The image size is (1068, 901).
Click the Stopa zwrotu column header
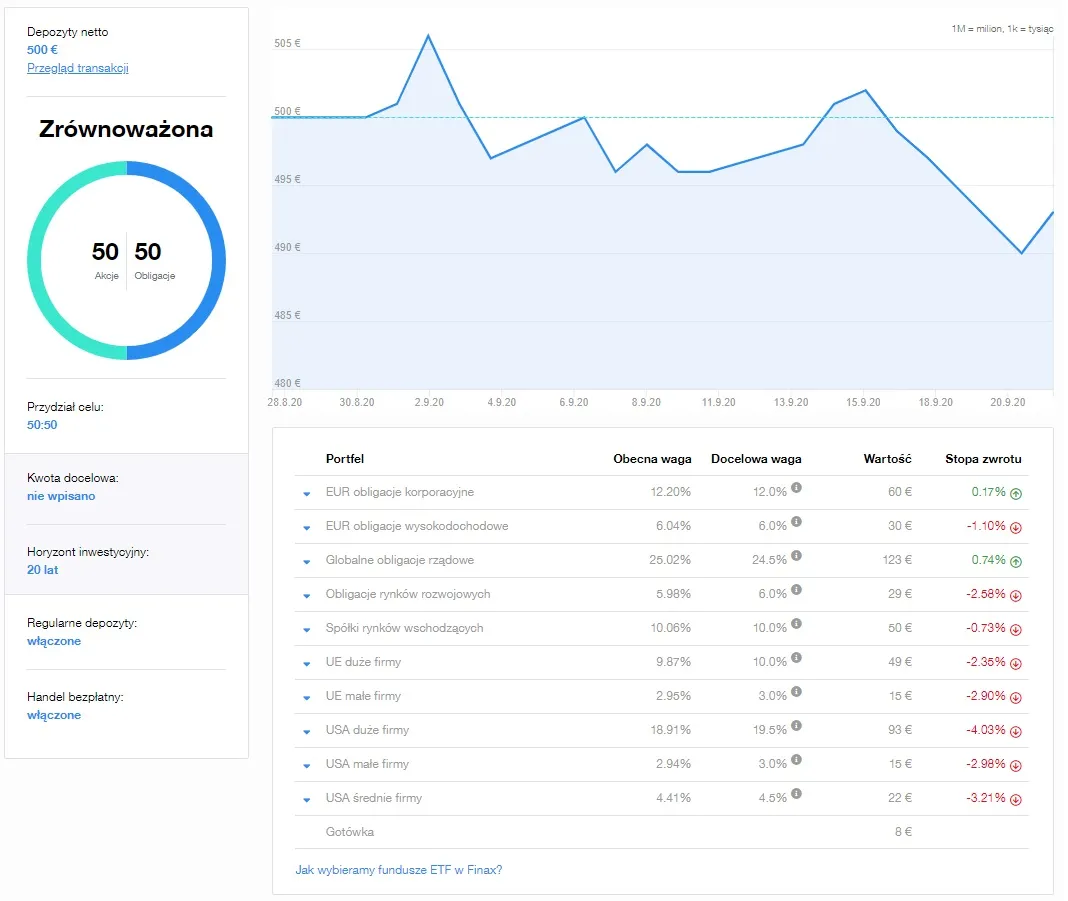pos(983,459)
